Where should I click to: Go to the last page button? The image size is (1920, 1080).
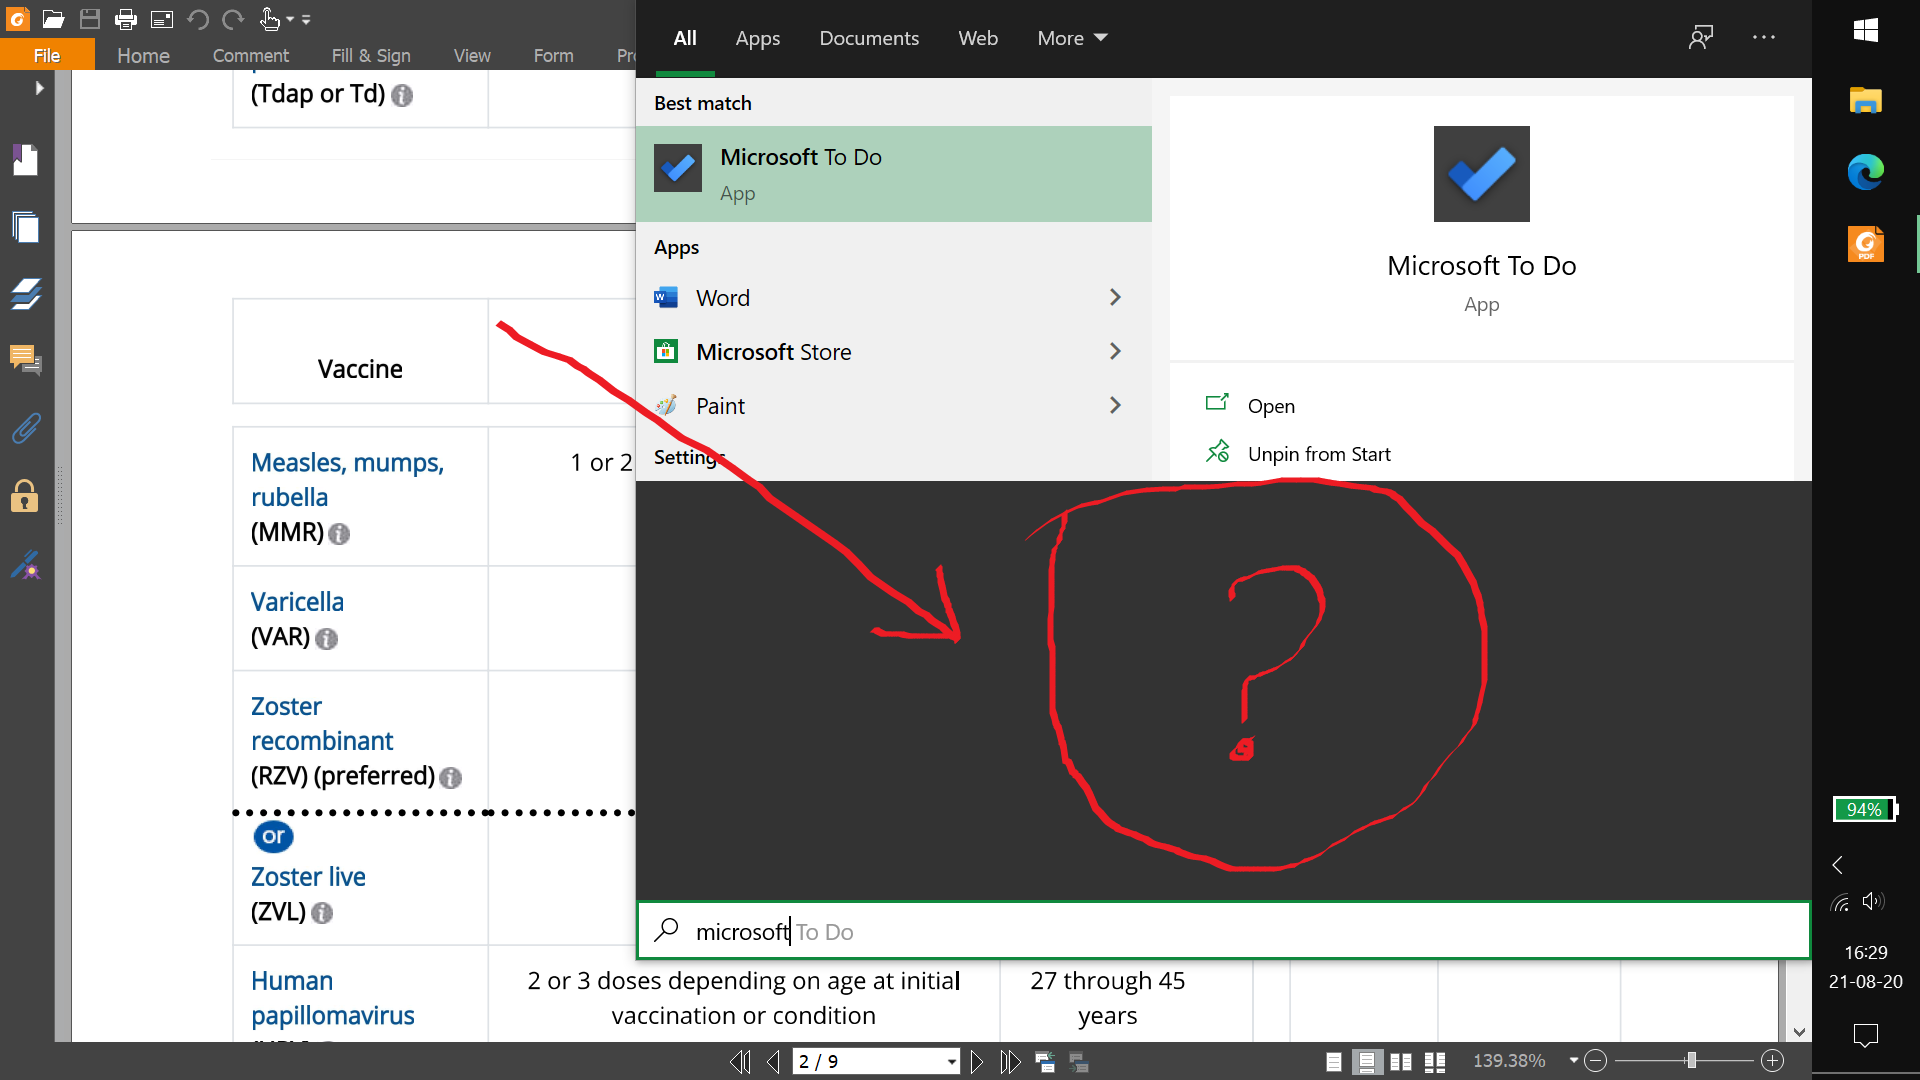click(1010, 1062)
